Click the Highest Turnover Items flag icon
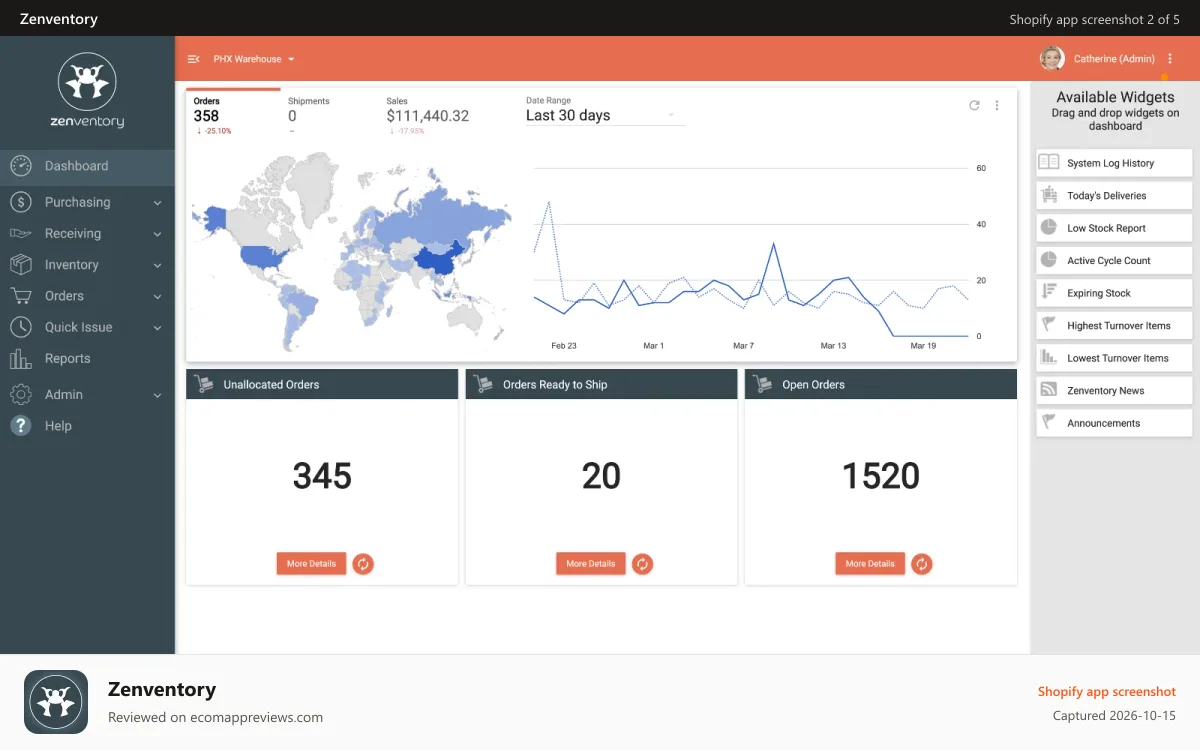 pos(1049,325)
